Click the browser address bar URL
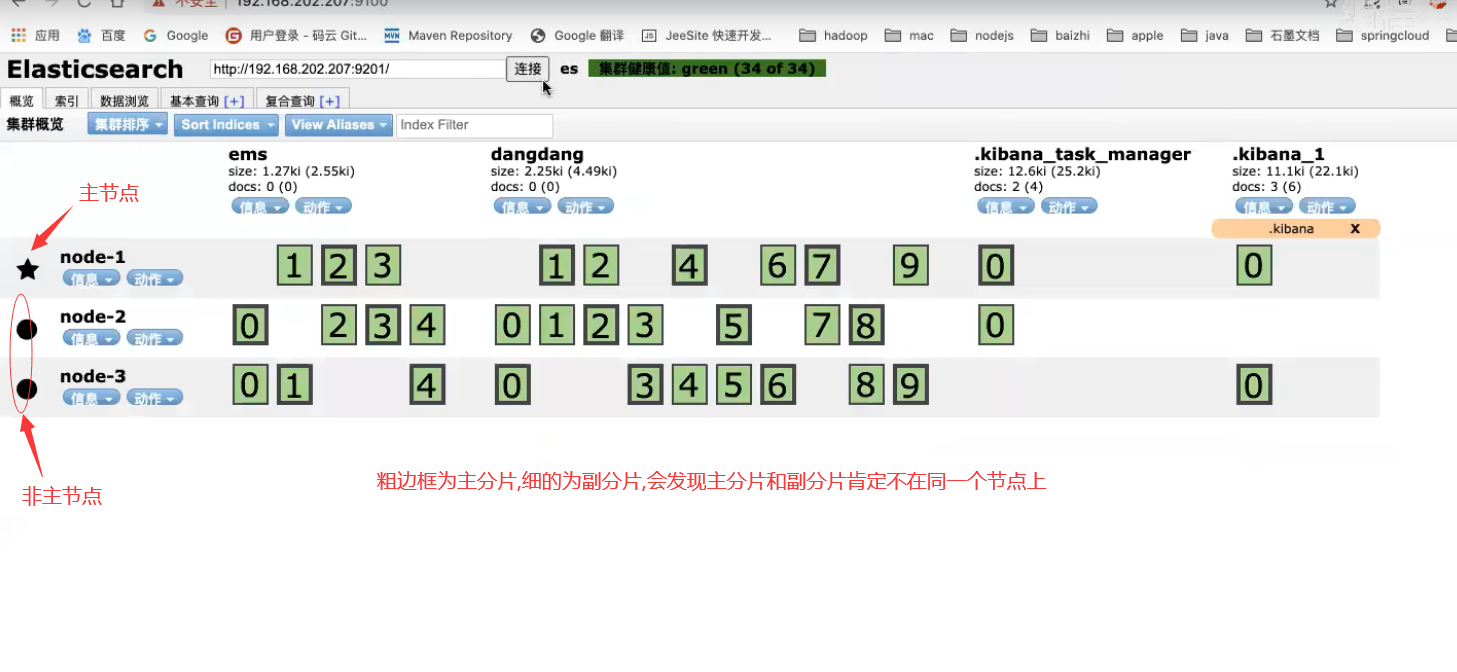 pyautogui.click(x=311, y=3)
